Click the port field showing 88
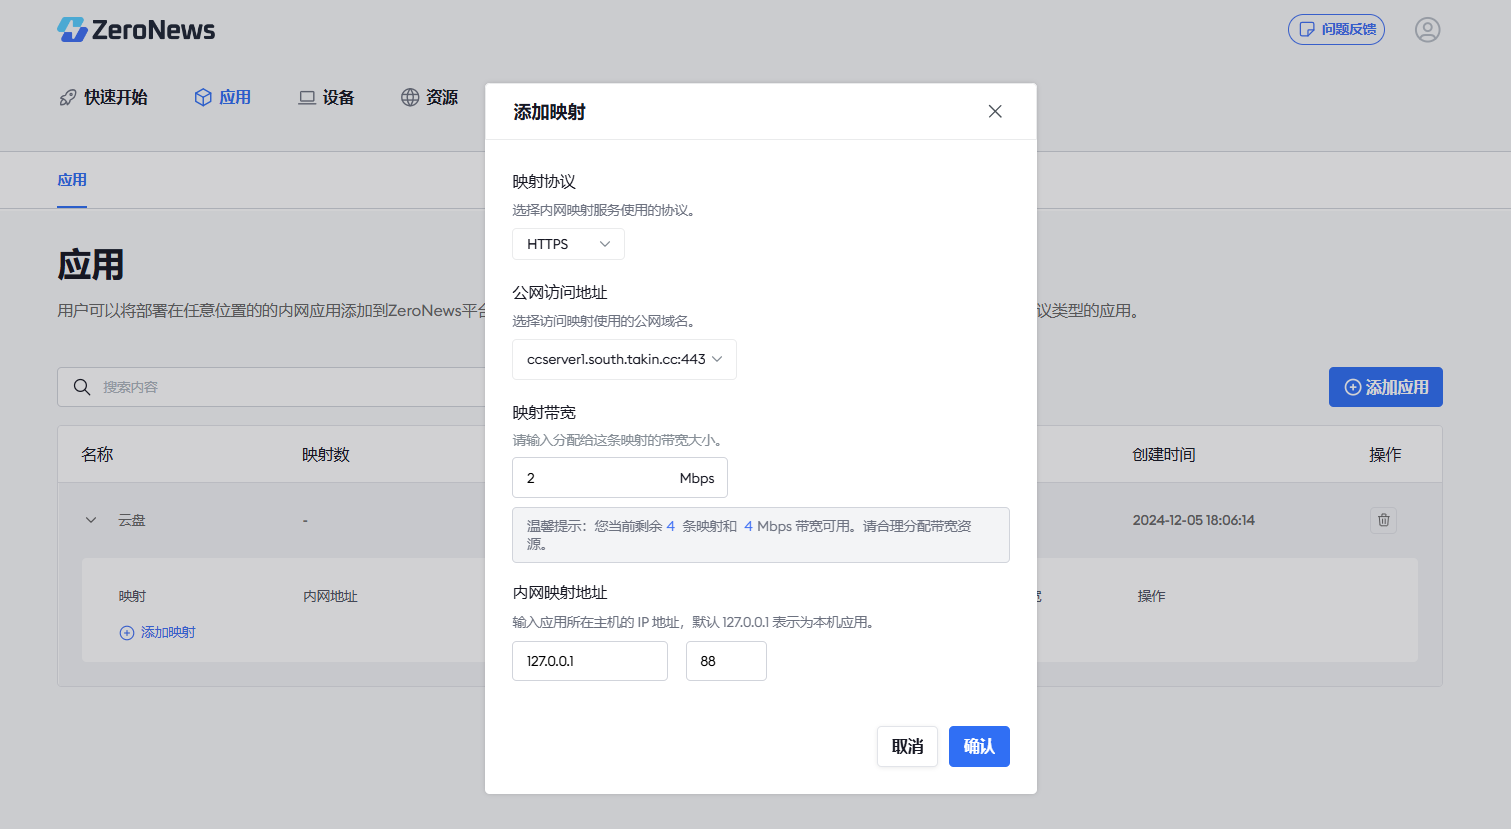 pyautogui.click(x=726, y=661)
